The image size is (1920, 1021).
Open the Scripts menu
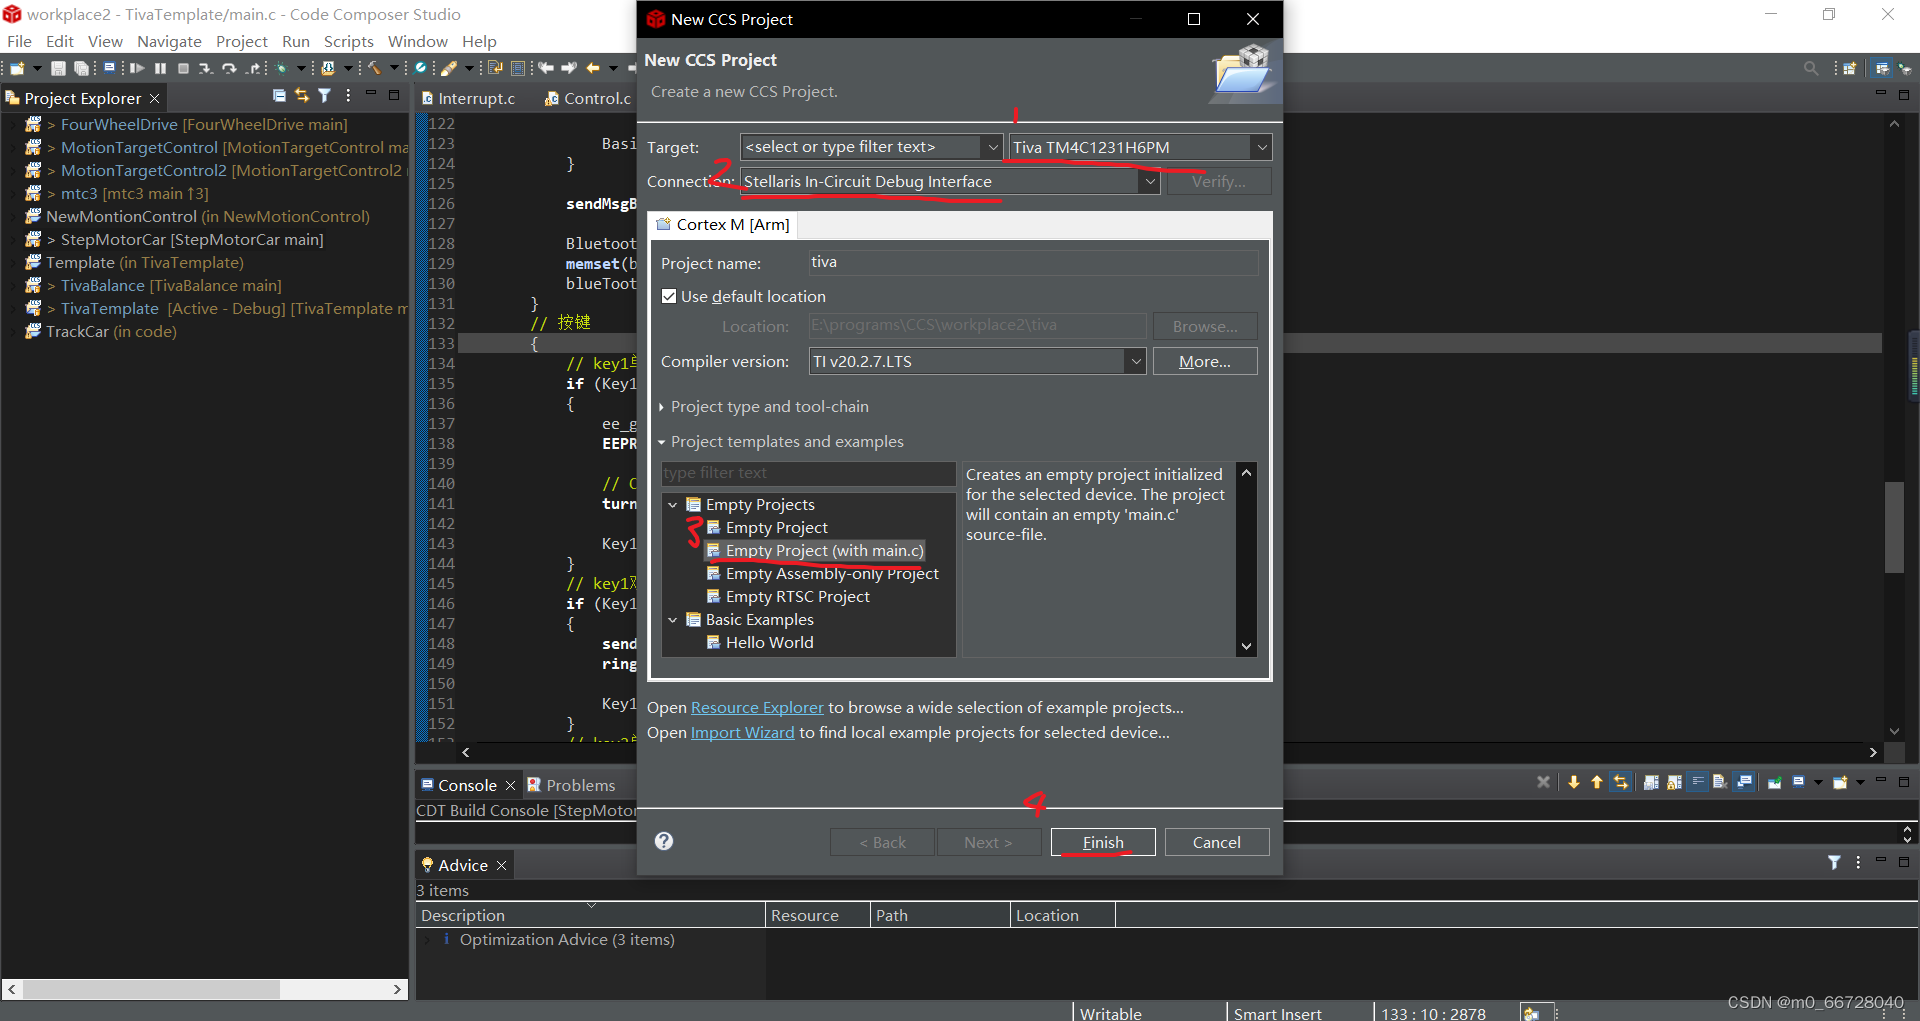tap(348, 41)
